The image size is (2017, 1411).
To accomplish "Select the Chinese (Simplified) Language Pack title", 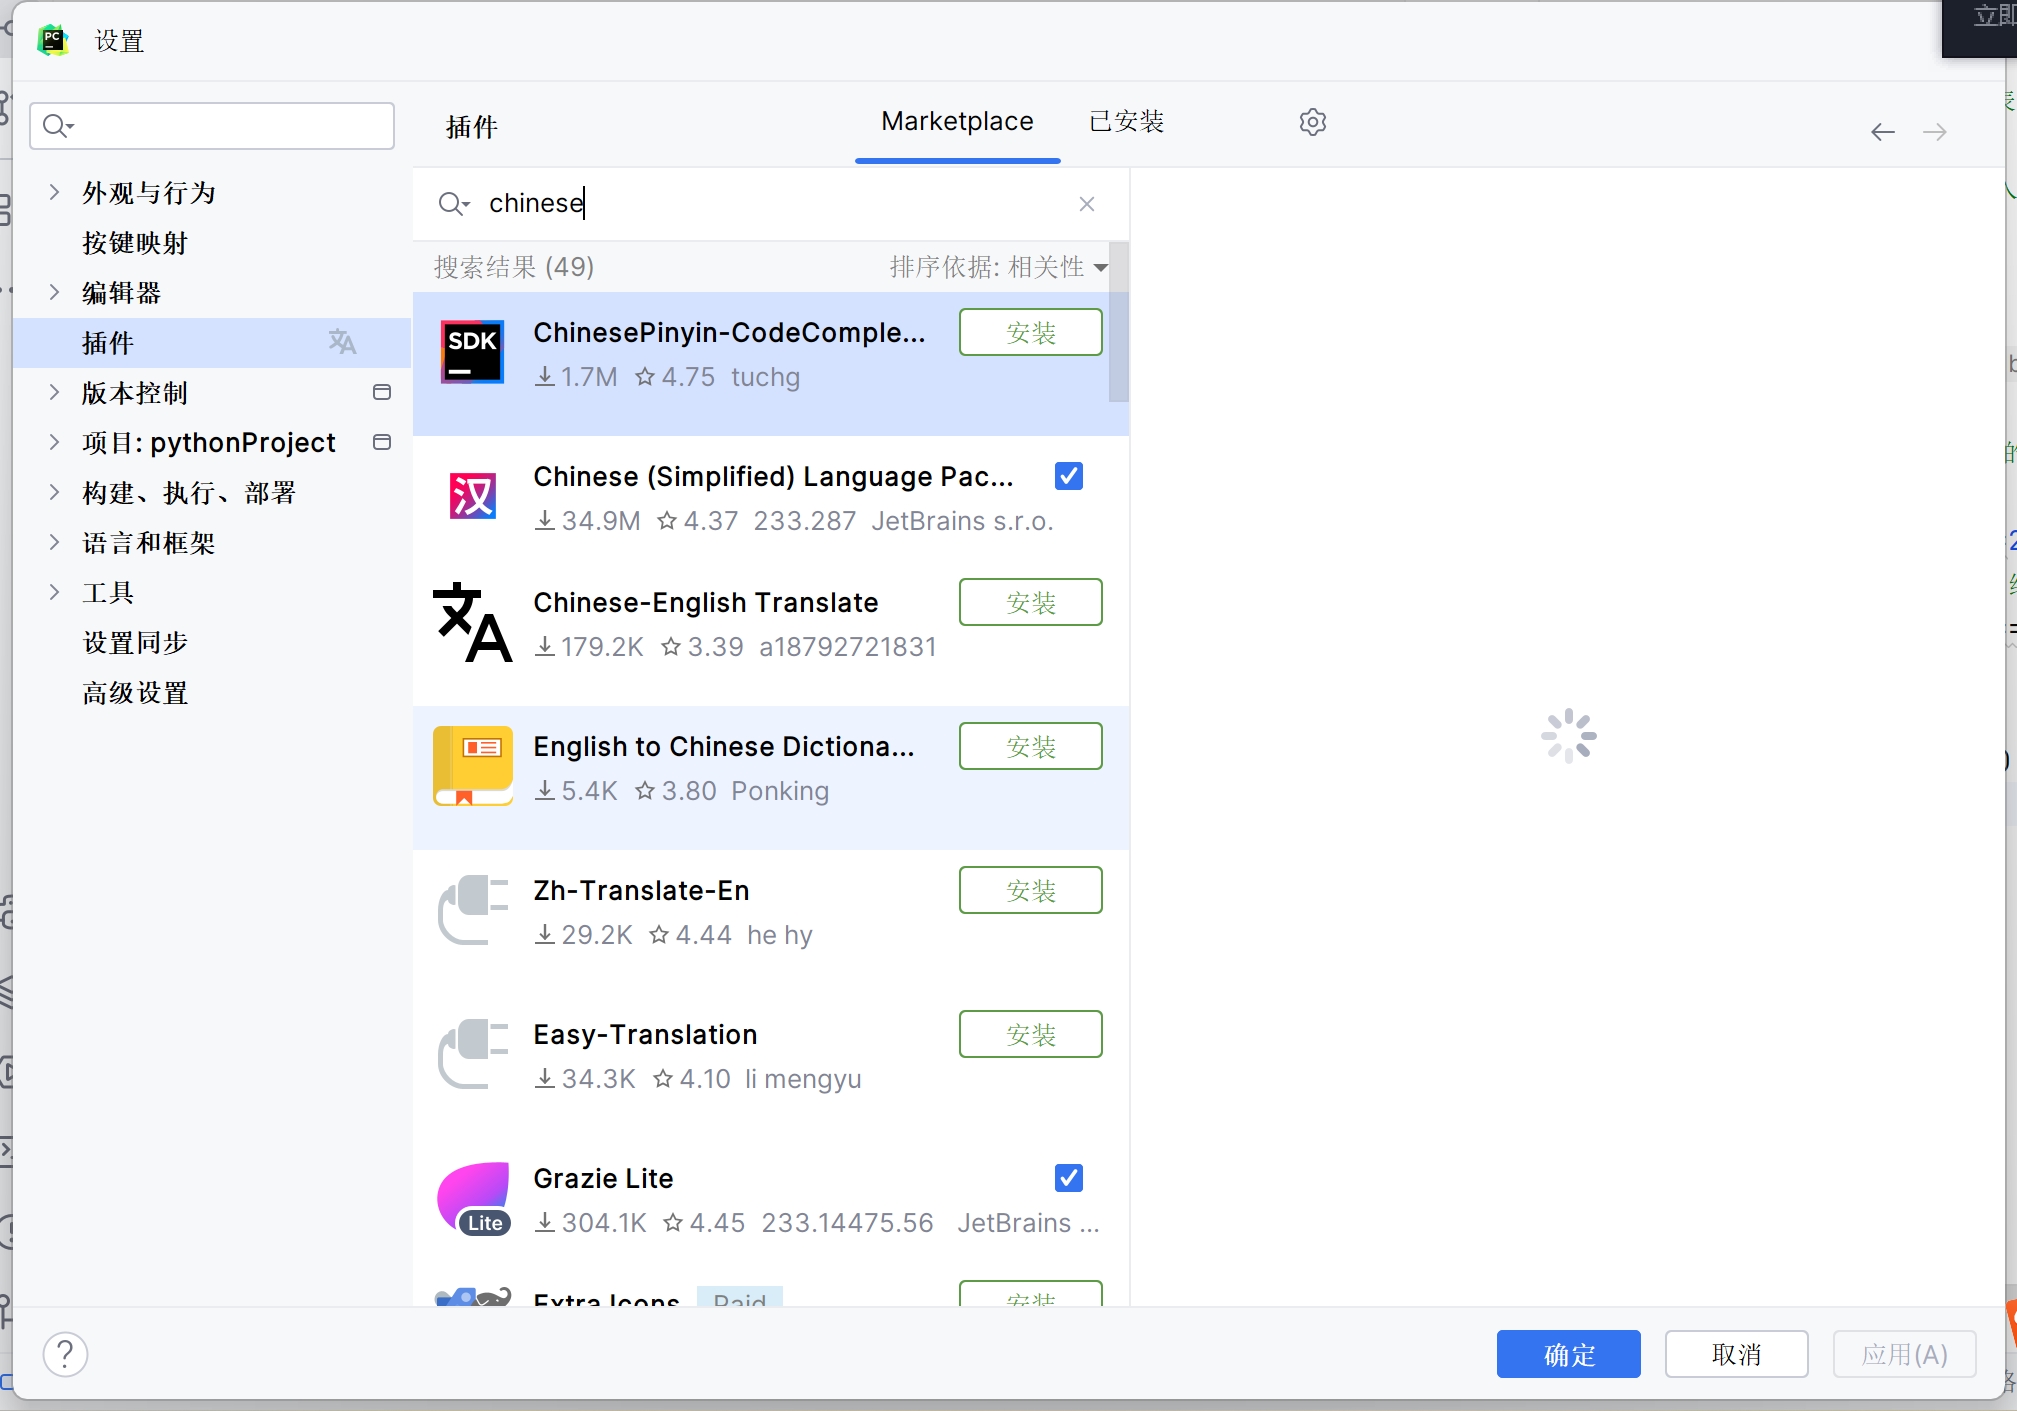I will pos(773,477).
